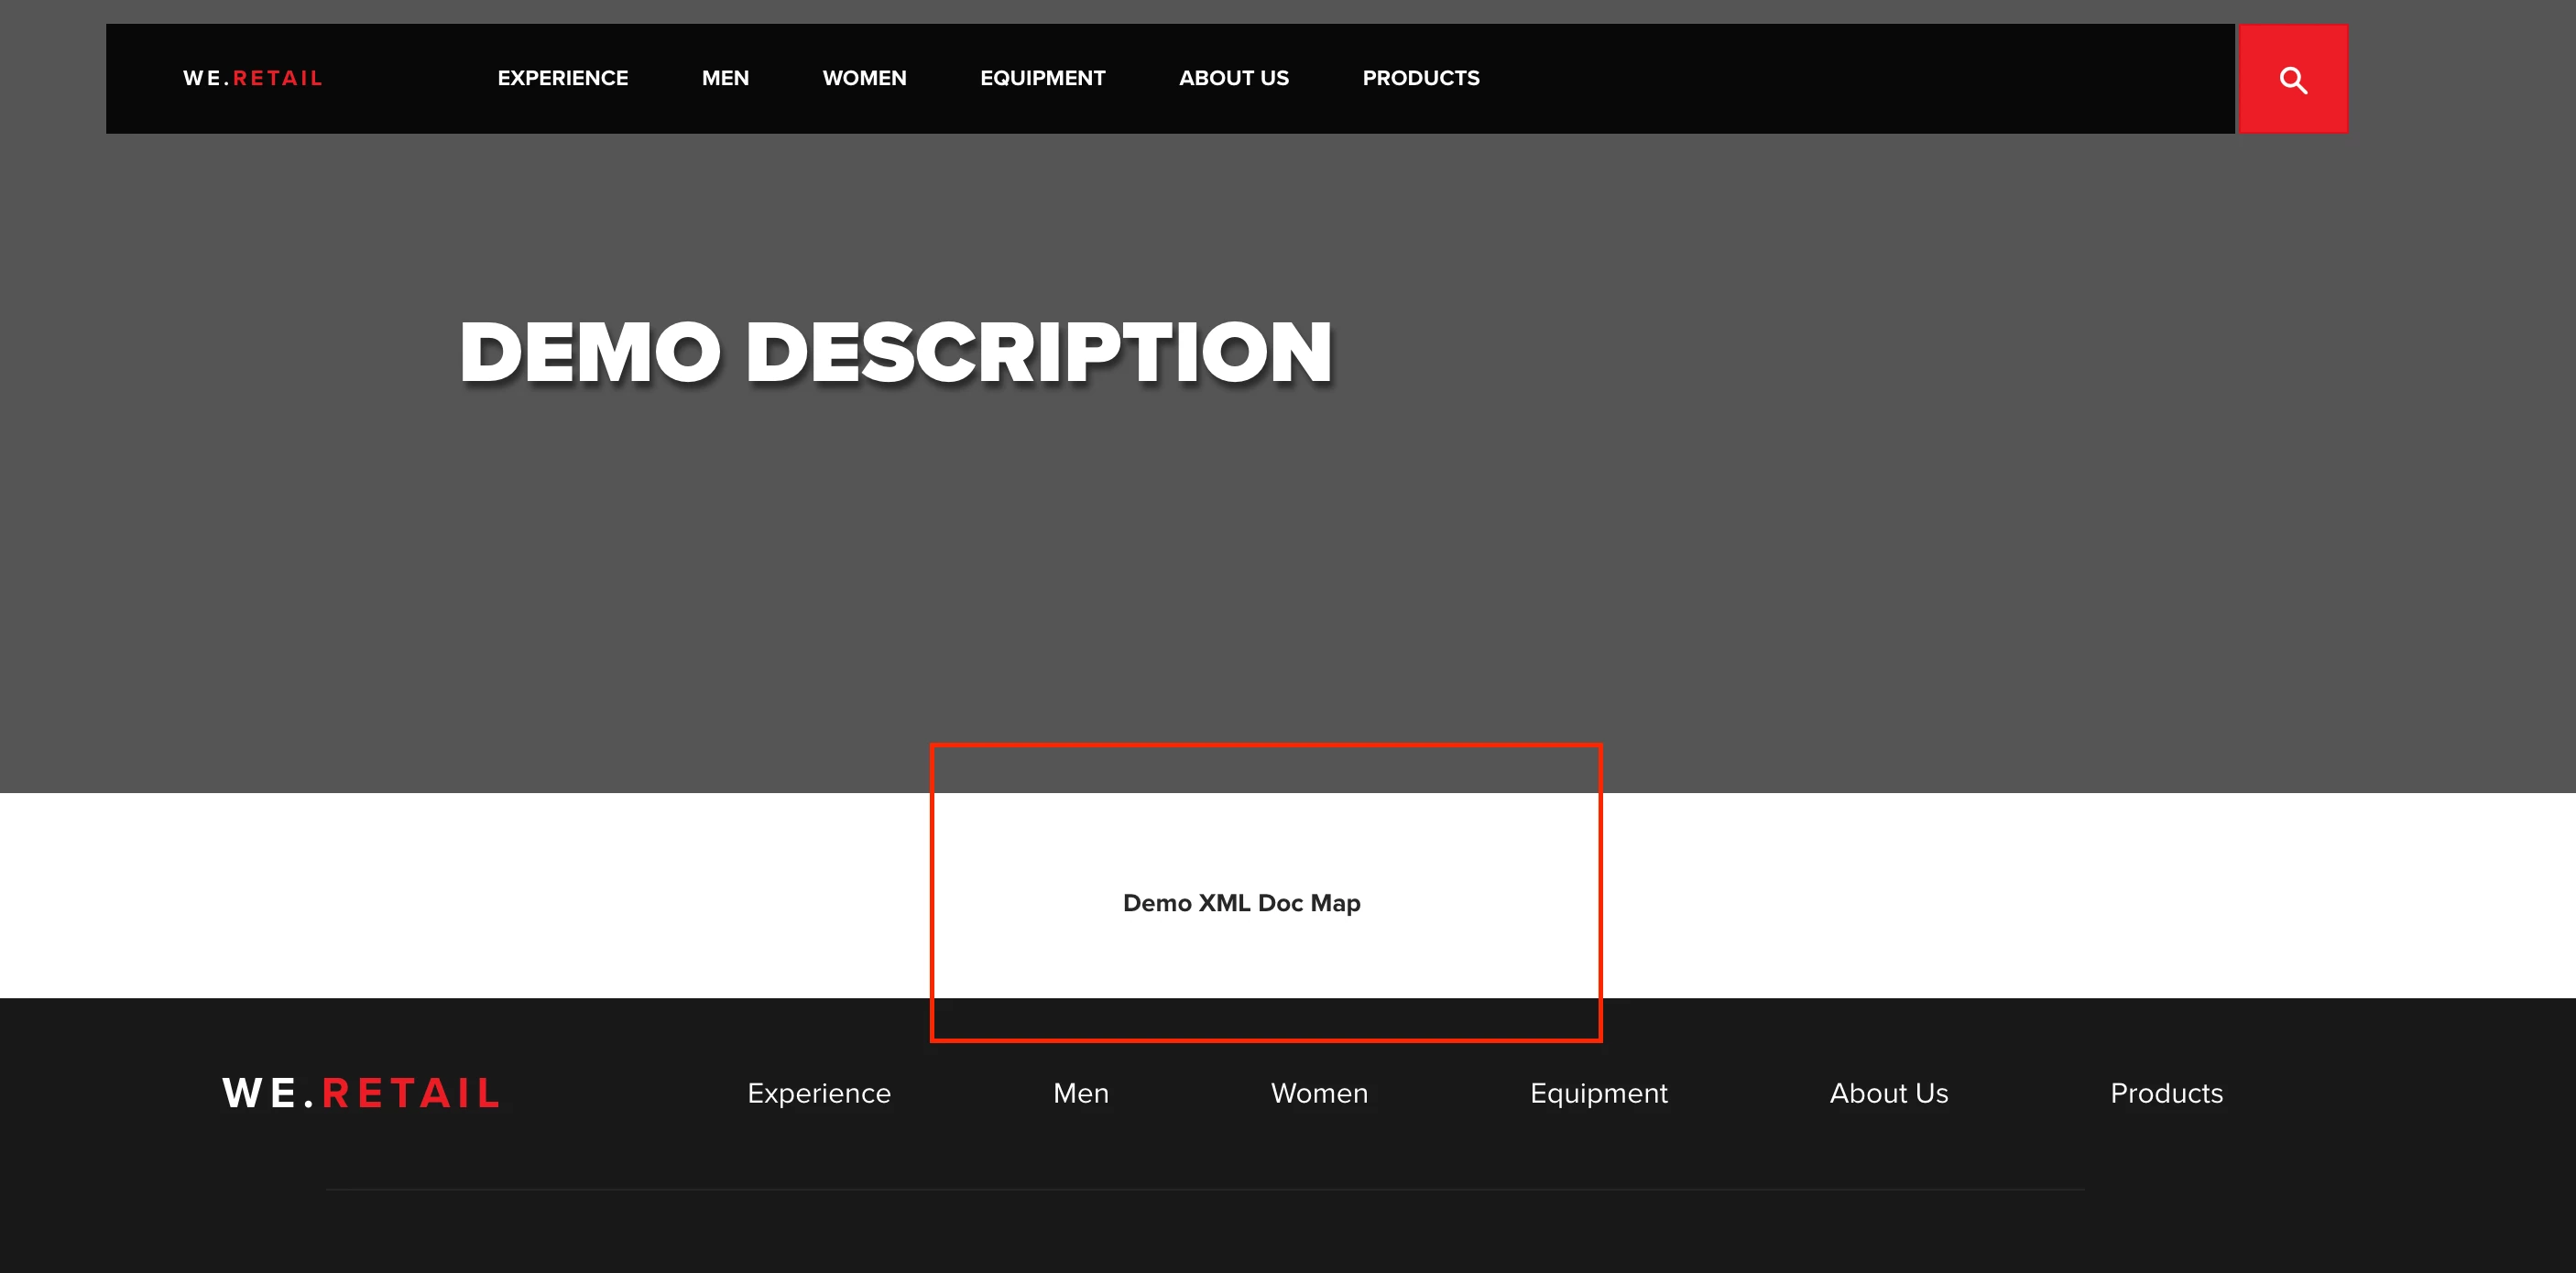Open search with the red magnifier icon
Screen dimensions: 2576x1273
coord(2292,79)
